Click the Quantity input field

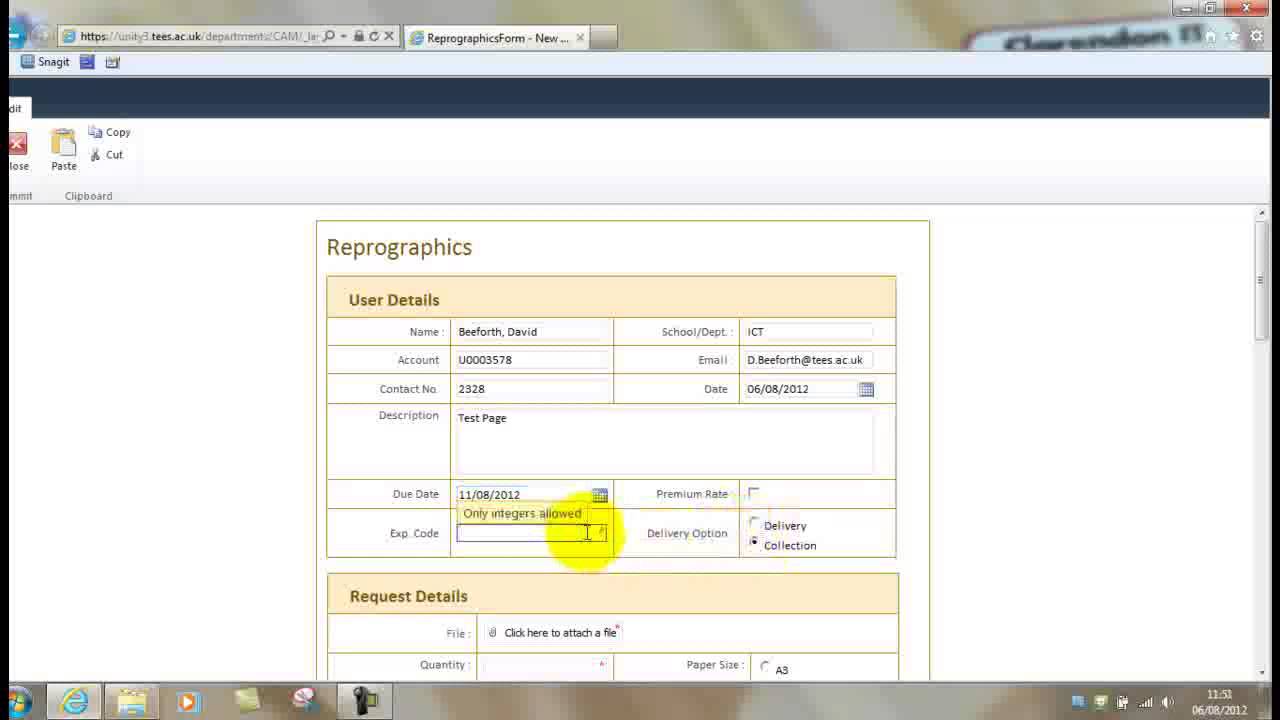[545, 665]
